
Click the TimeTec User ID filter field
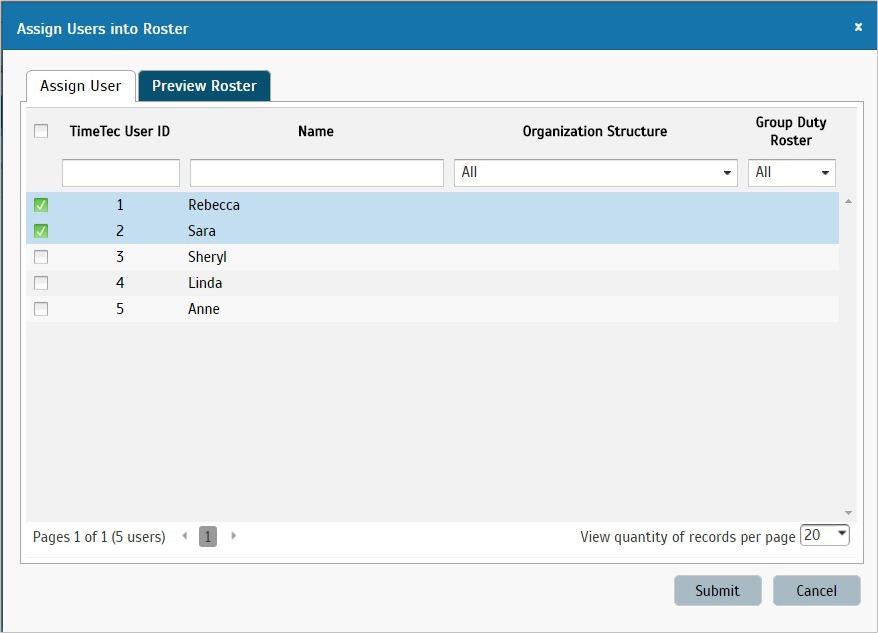(x=121, y=173)
